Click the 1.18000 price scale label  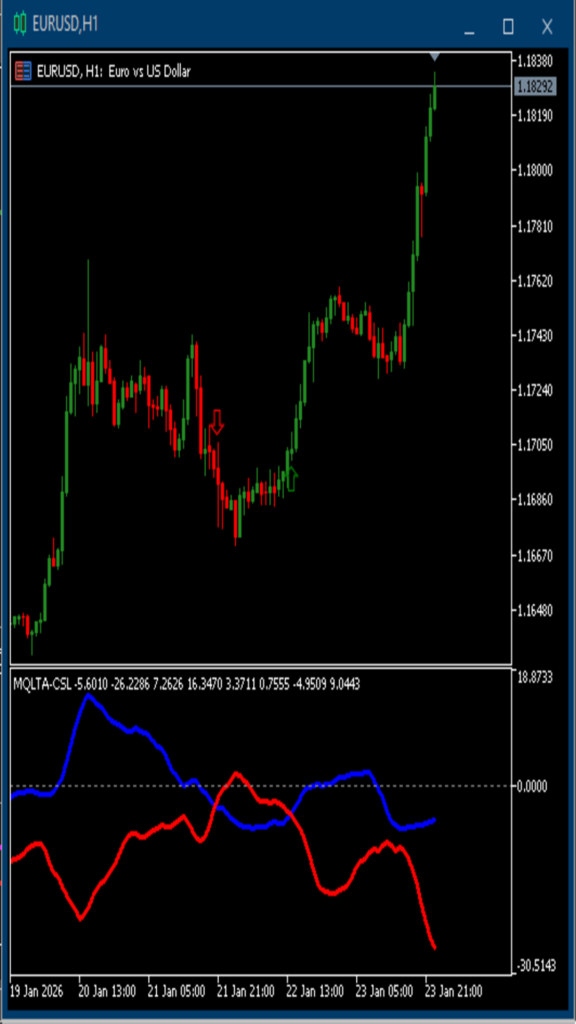[535, 170]
